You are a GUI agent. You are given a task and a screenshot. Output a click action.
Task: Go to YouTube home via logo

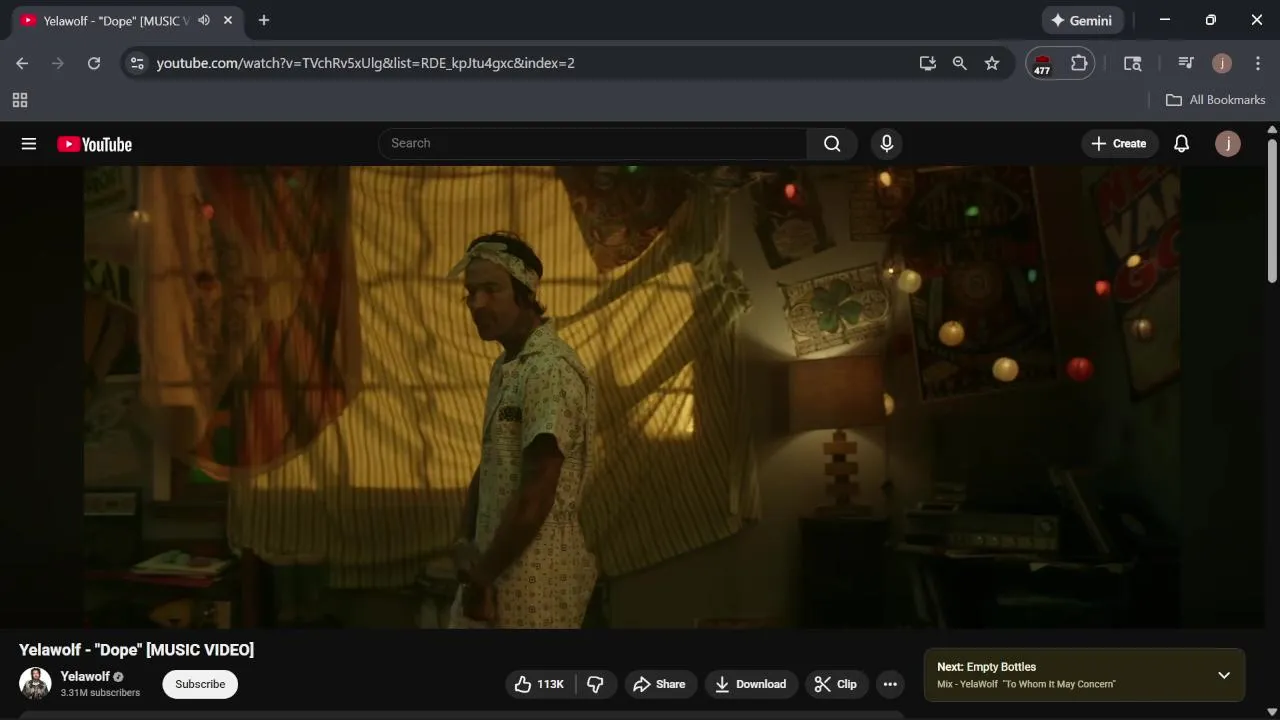(x=95, y=144)
